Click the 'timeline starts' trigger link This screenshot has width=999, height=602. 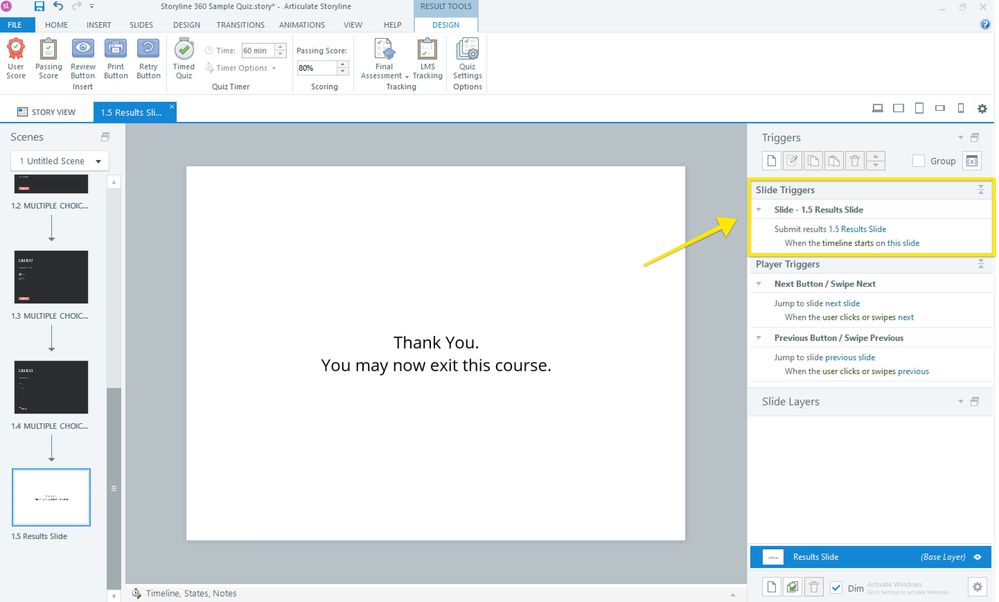coord(846,243)
